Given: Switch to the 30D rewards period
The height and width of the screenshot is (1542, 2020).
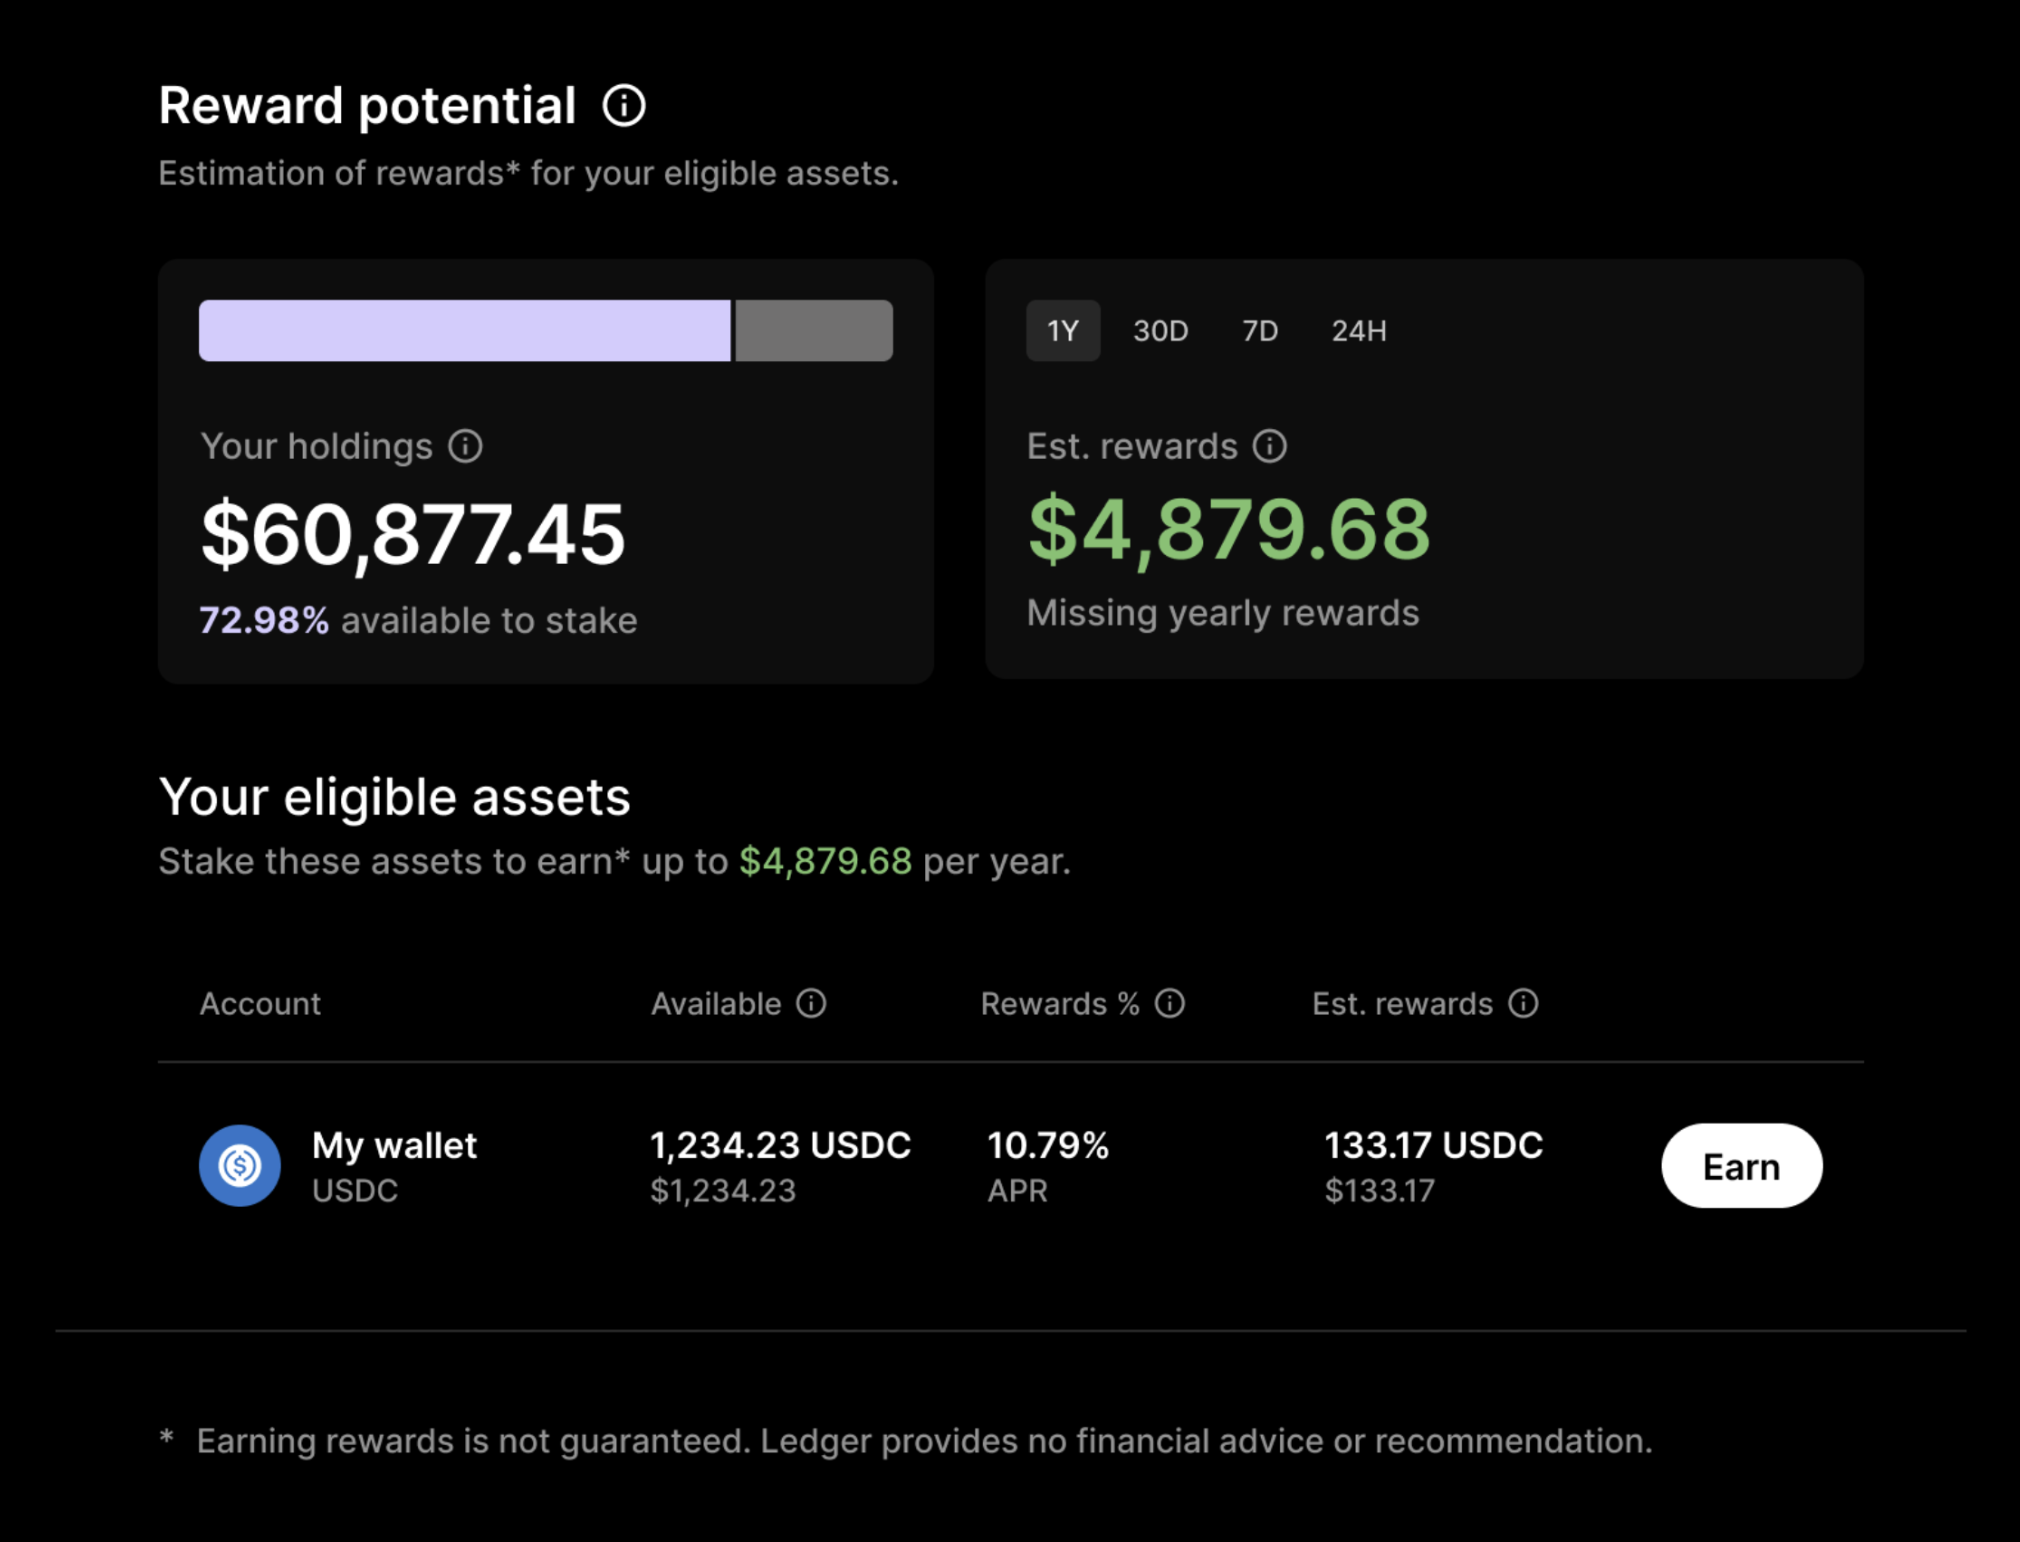Looking at the screenshot, I should pyautogui.click(x=1160, y=331).
